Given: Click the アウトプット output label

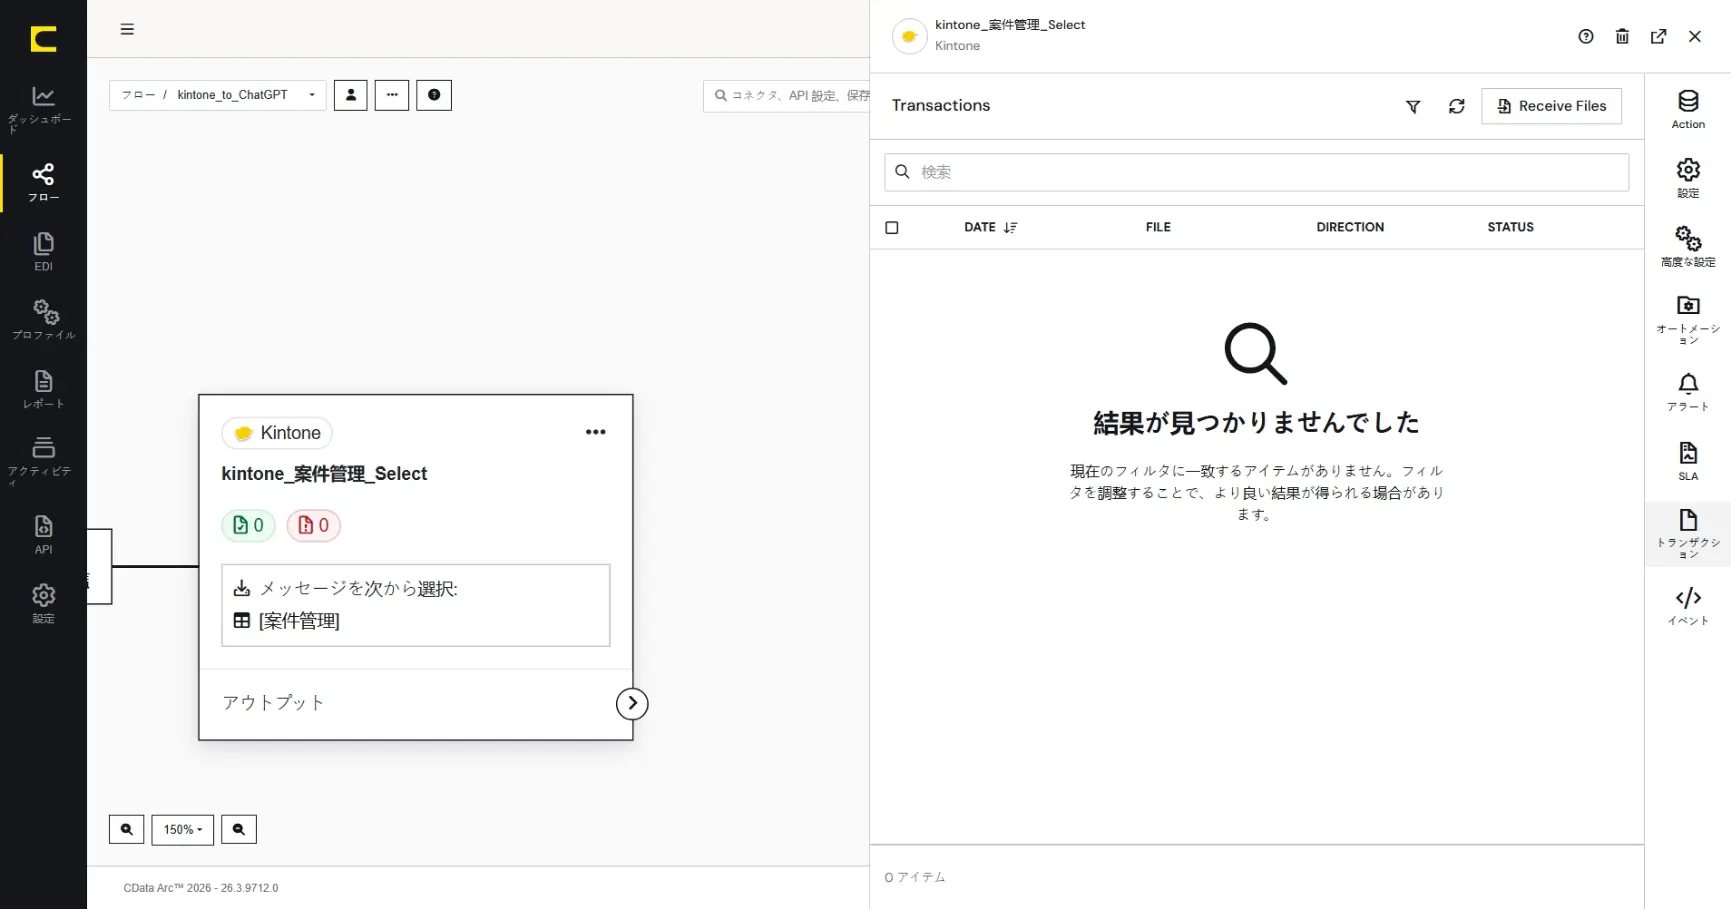Looking at the screenshot, I should coord(273,703).
